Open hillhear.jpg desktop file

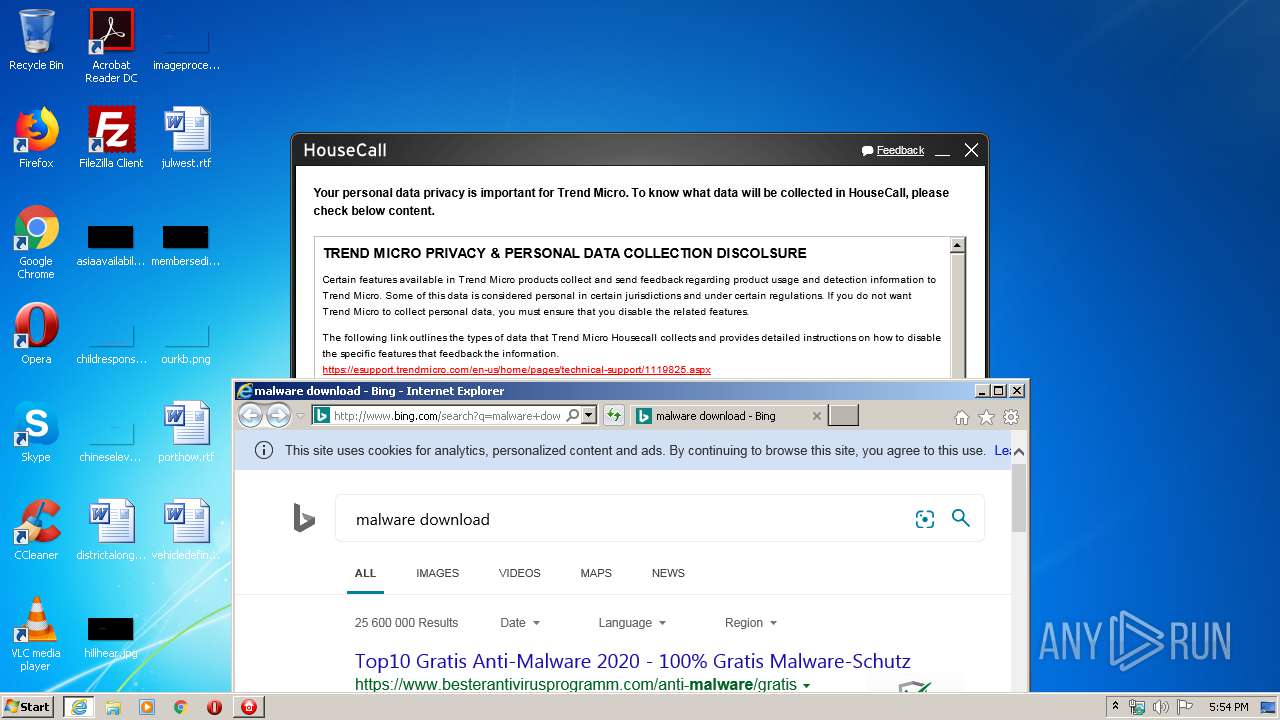pos(111,635)
